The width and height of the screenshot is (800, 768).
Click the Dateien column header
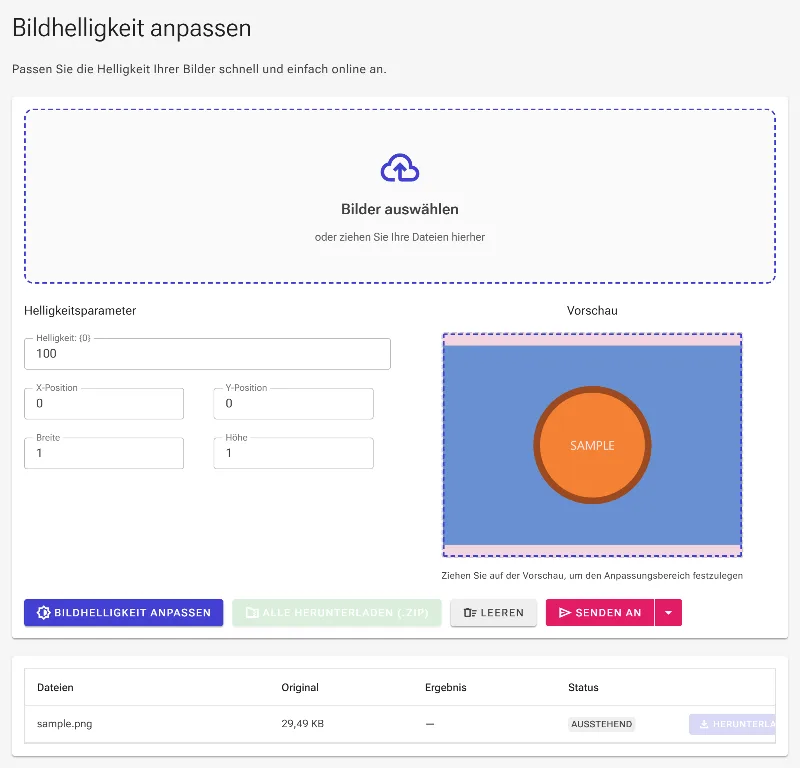click(55, 687)
